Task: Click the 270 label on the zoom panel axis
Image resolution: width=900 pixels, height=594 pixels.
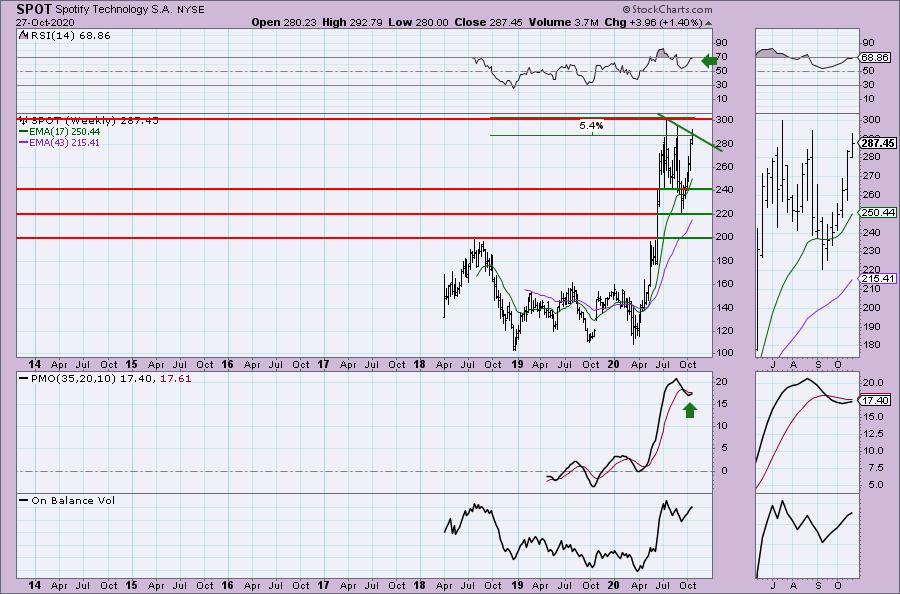Action: (871, 175)
